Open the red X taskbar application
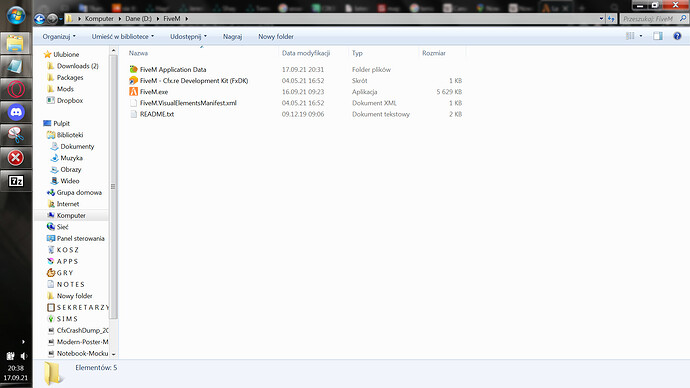The height and width of the screenshot is (388, 690). tap(15, 158)
